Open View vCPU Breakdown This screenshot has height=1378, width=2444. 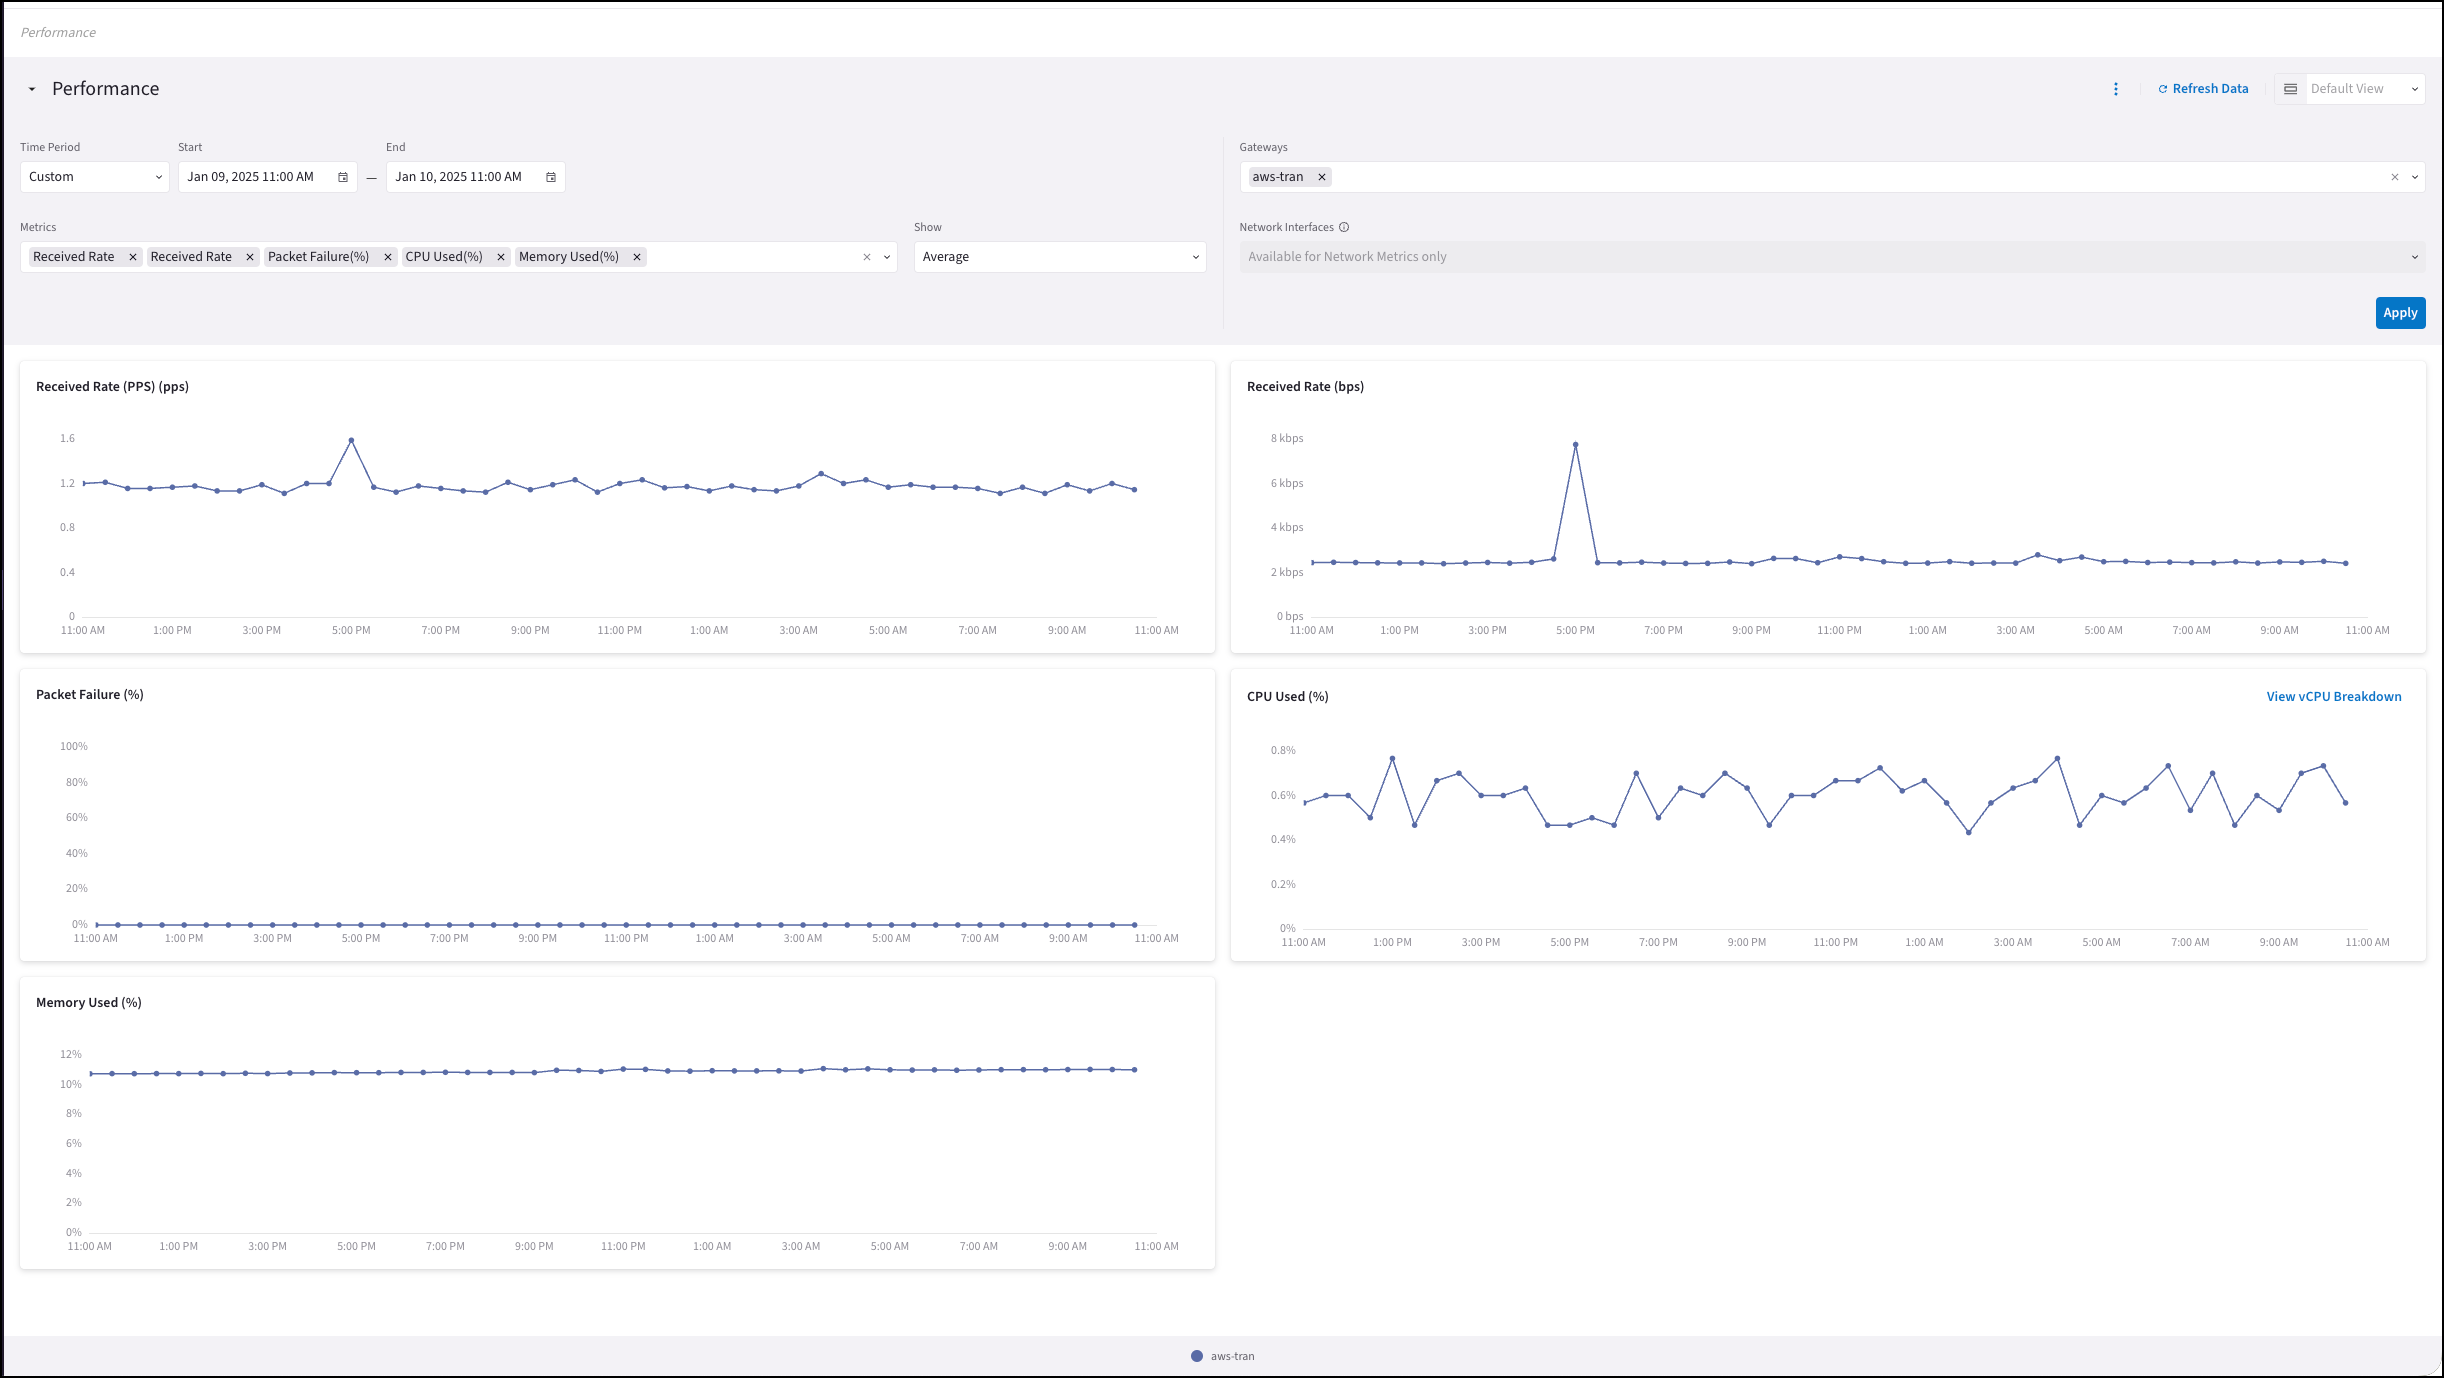(2333, 696)
